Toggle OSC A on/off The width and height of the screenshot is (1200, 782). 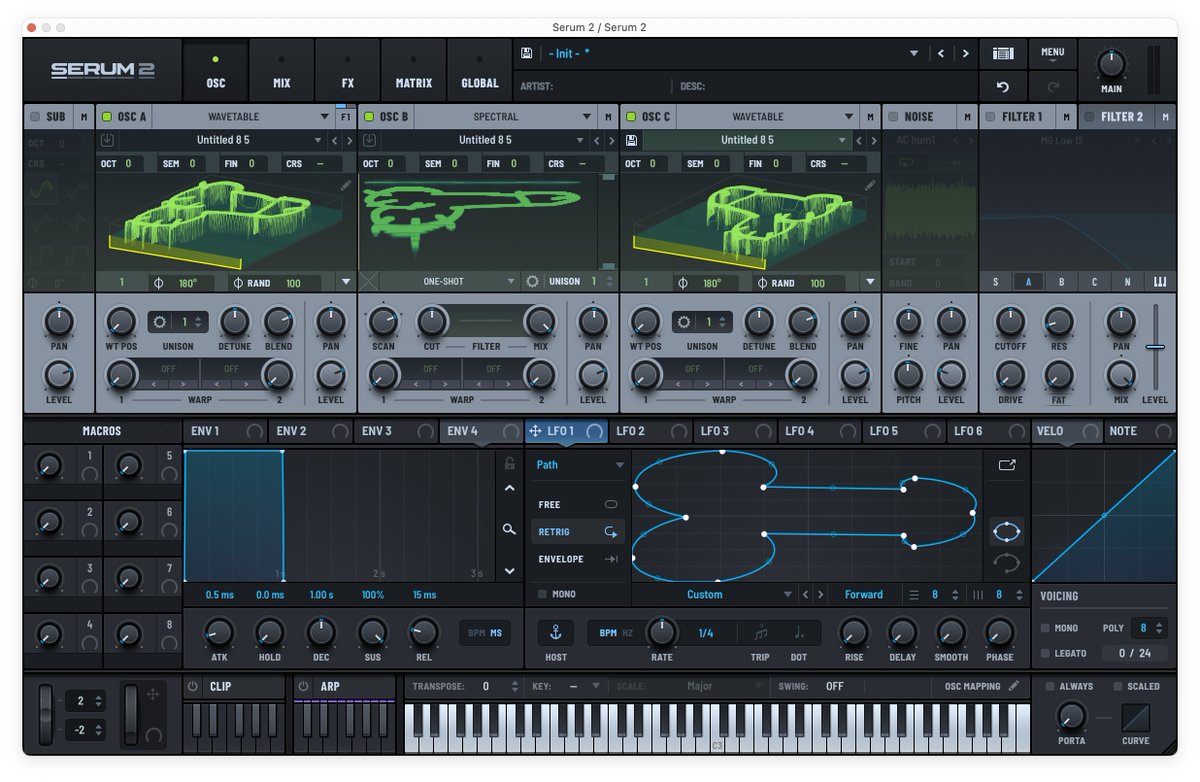pos(107,117)
